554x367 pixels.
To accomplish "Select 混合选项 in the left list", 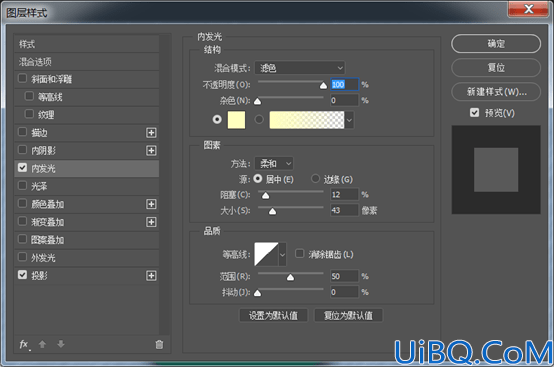I will (x=87, y=62).
